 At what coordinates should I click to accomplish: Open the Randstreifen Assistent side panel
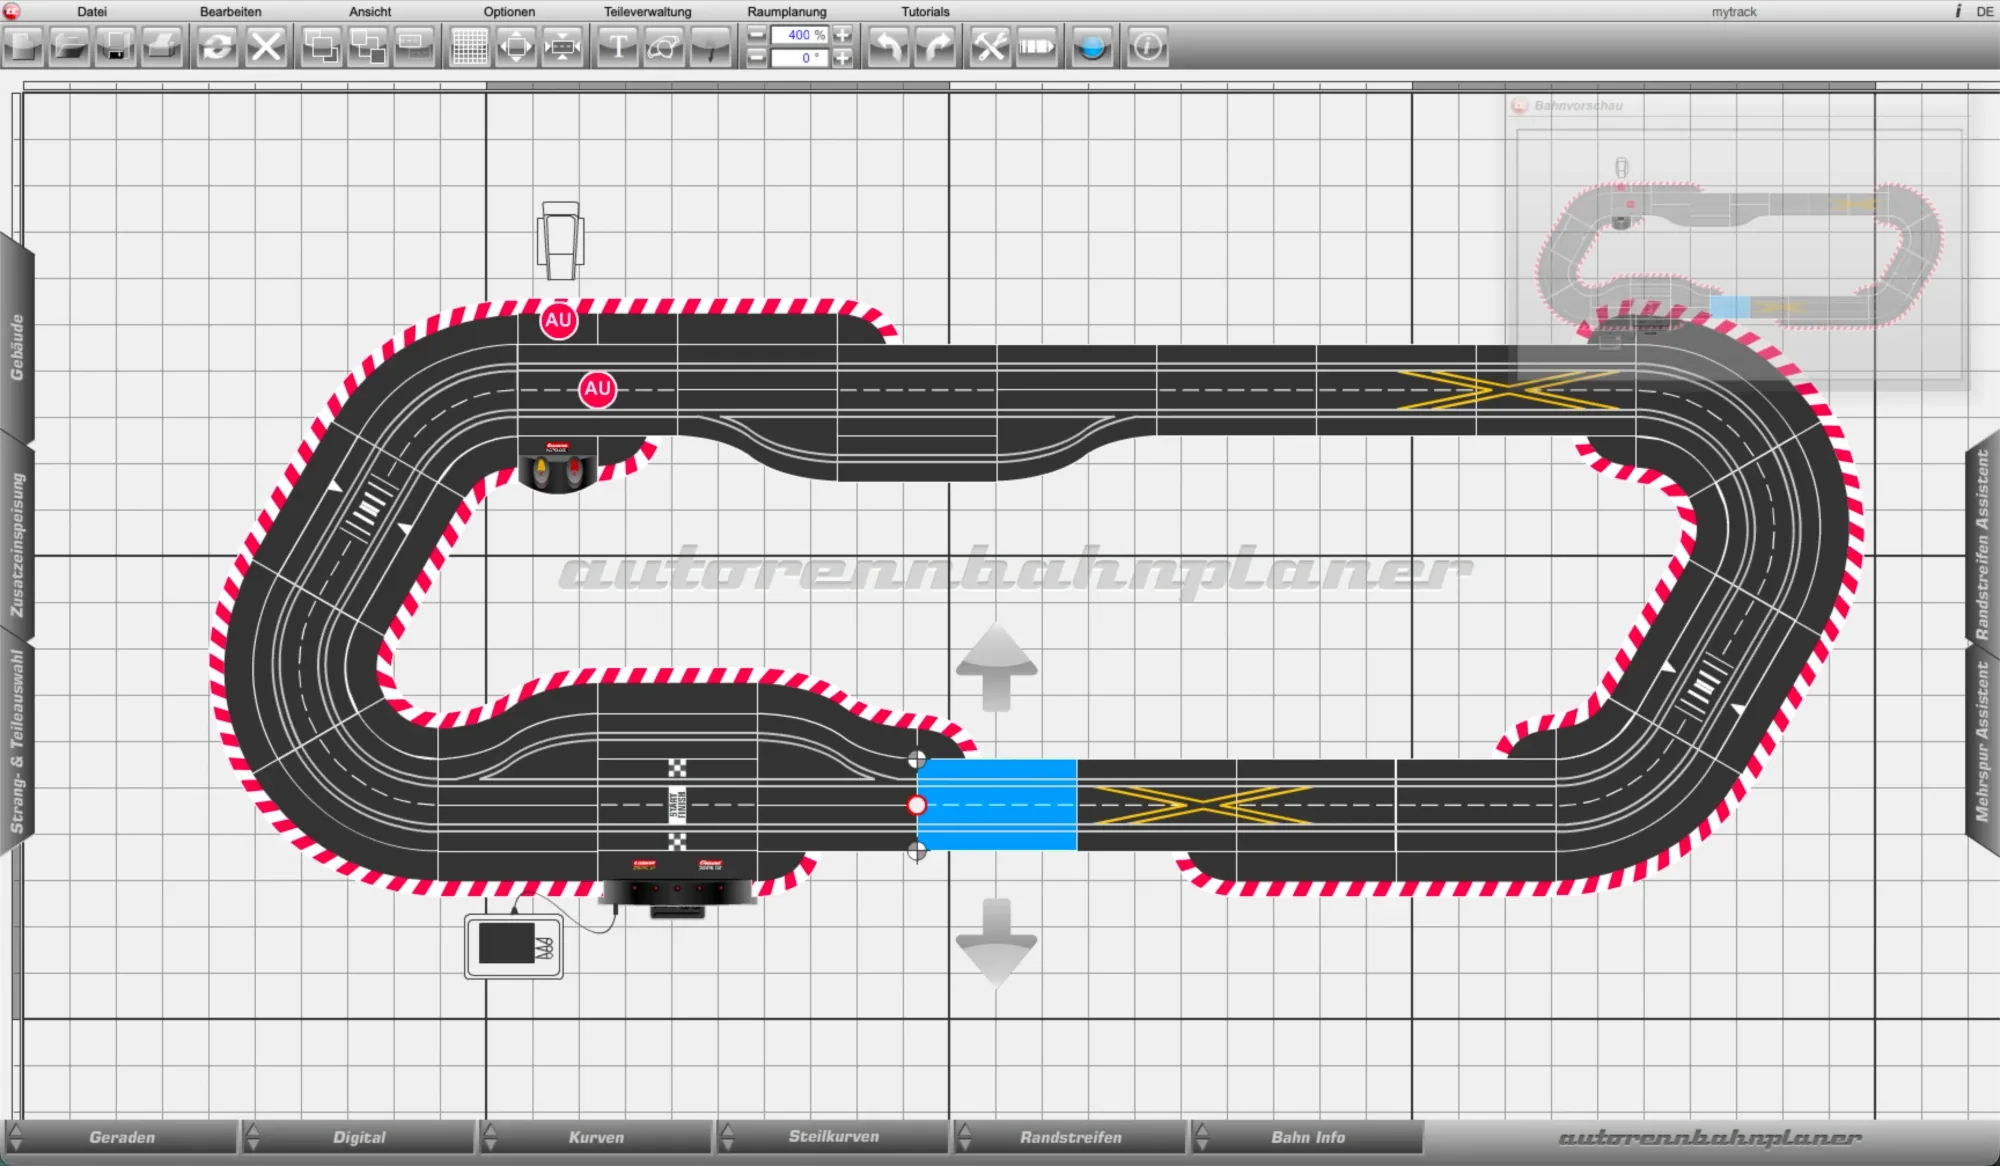click(1982, 545)
